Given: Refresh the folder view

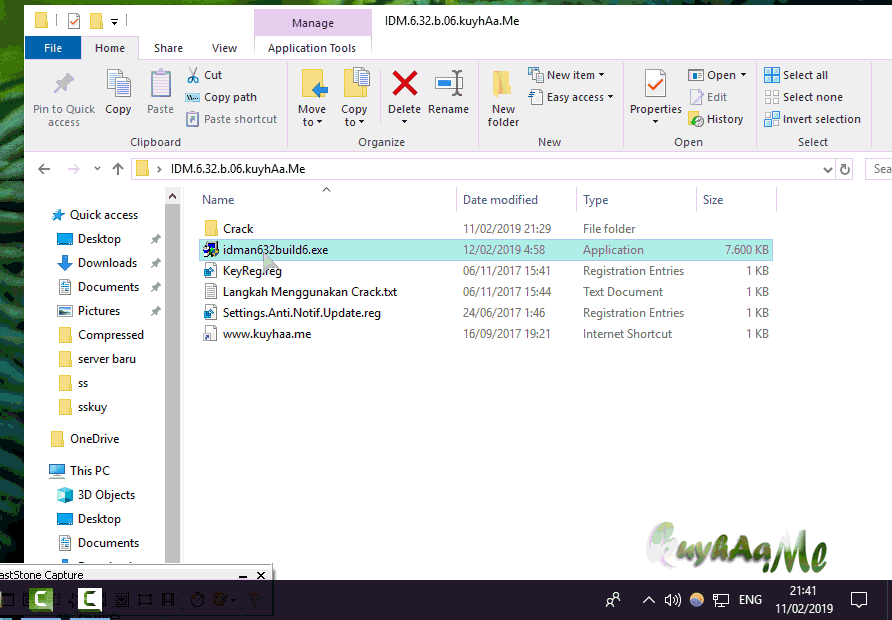Looking at the screenshot, I should pyautogui.click(x=845, y=170).
